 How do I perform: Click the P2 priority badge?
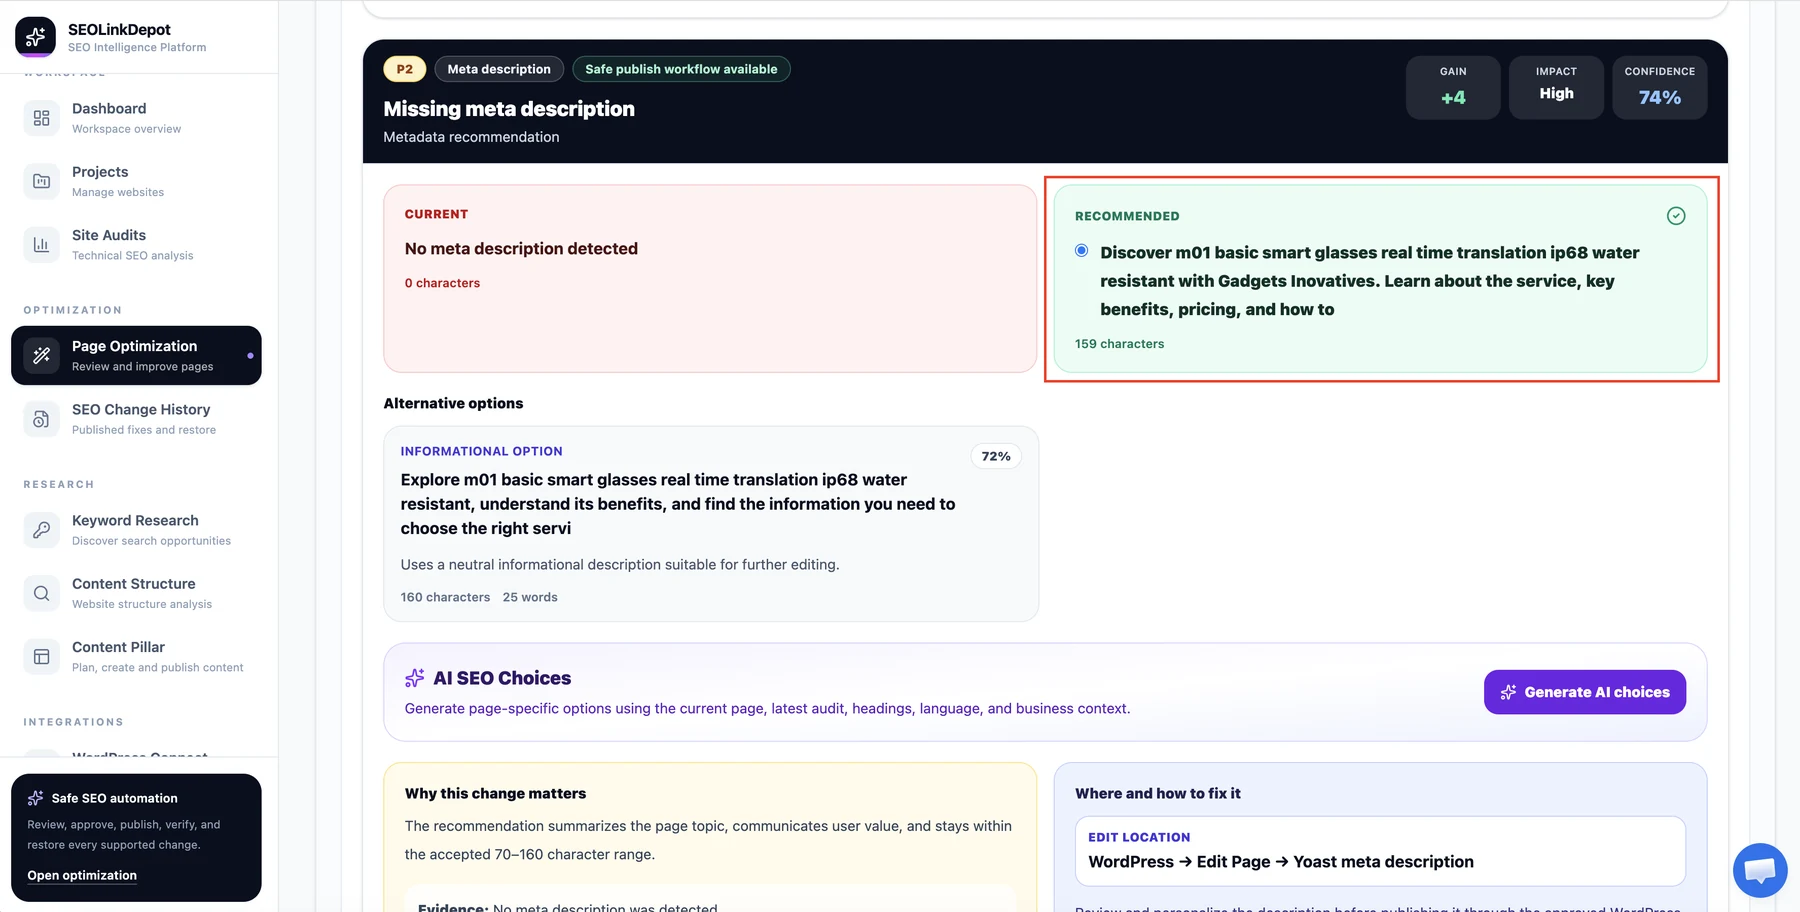click(405, 69)
